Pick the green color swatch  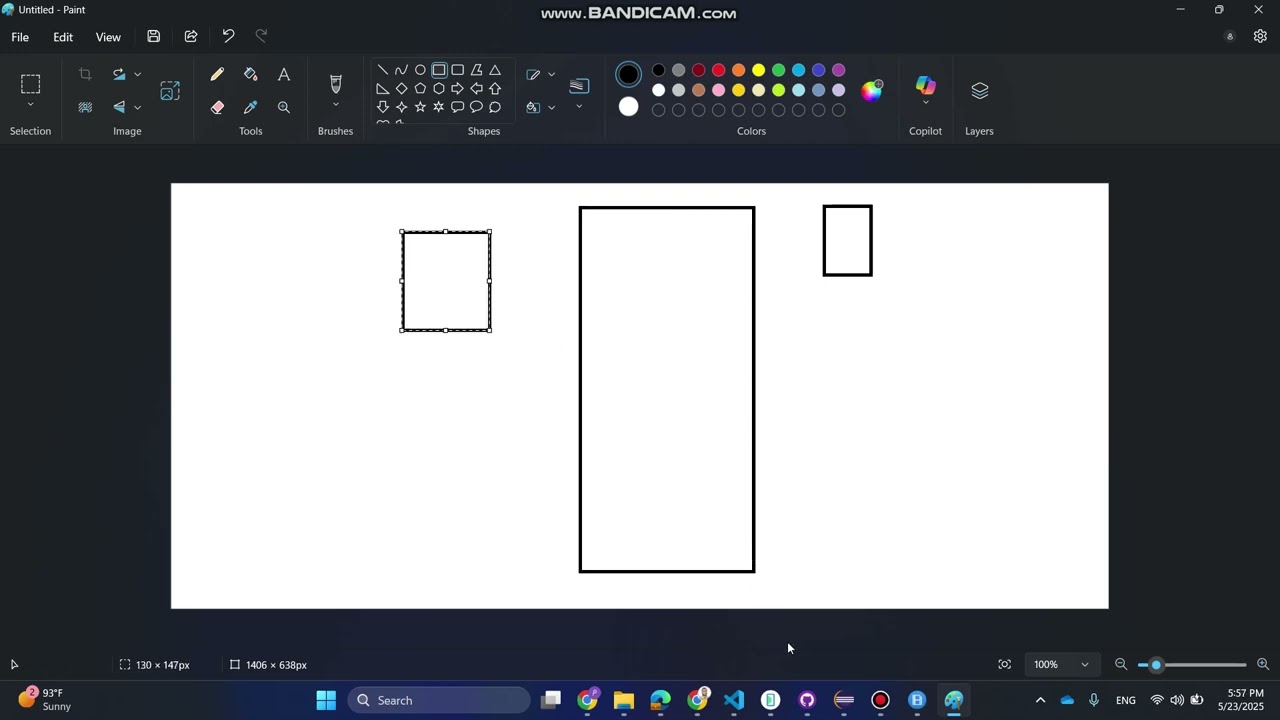click(778, 70)
